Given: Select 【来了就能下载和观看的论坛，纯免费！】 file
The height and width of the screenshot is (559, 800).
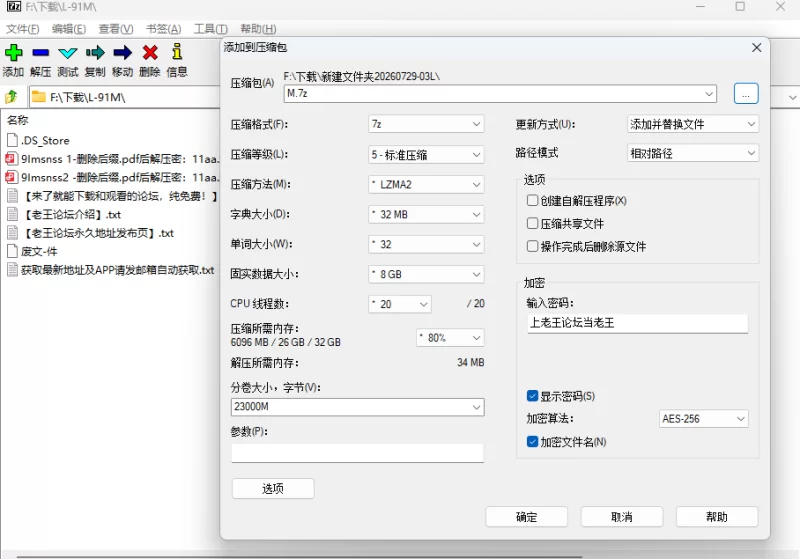Looking at the screenshot, I should pyautogui.click(x=113, y=196).
